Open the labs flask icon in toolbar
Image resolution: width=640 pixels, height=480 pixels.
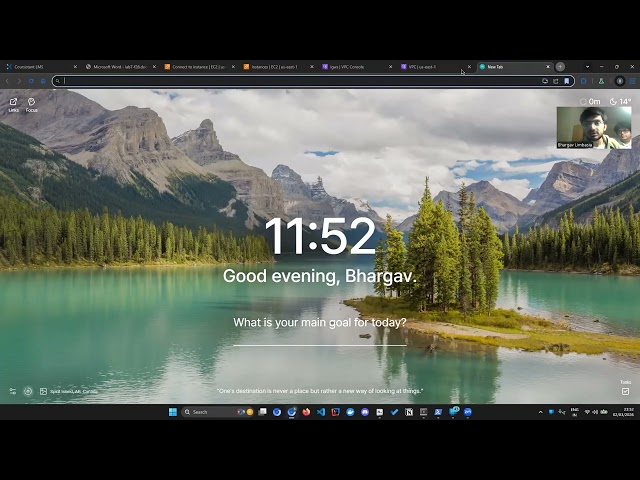point(601,81)
